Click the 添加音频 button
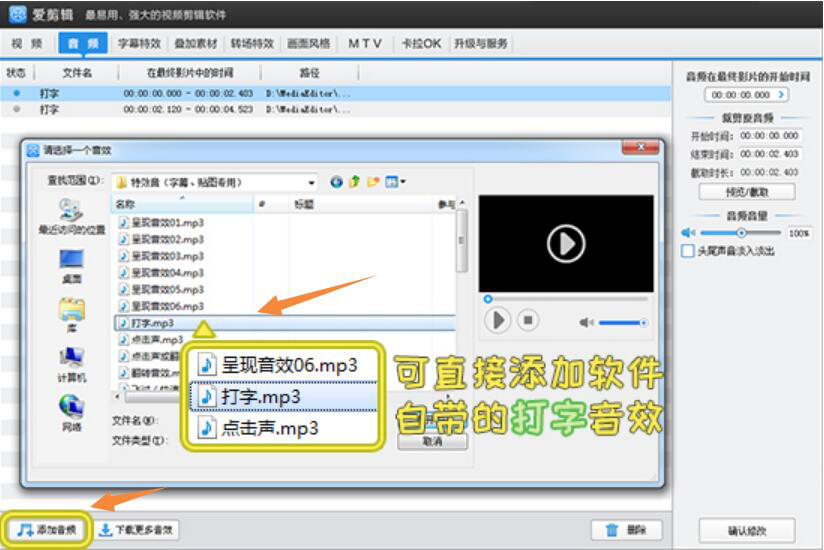Screen dimensions: 824x550 (x=47, y=530)
